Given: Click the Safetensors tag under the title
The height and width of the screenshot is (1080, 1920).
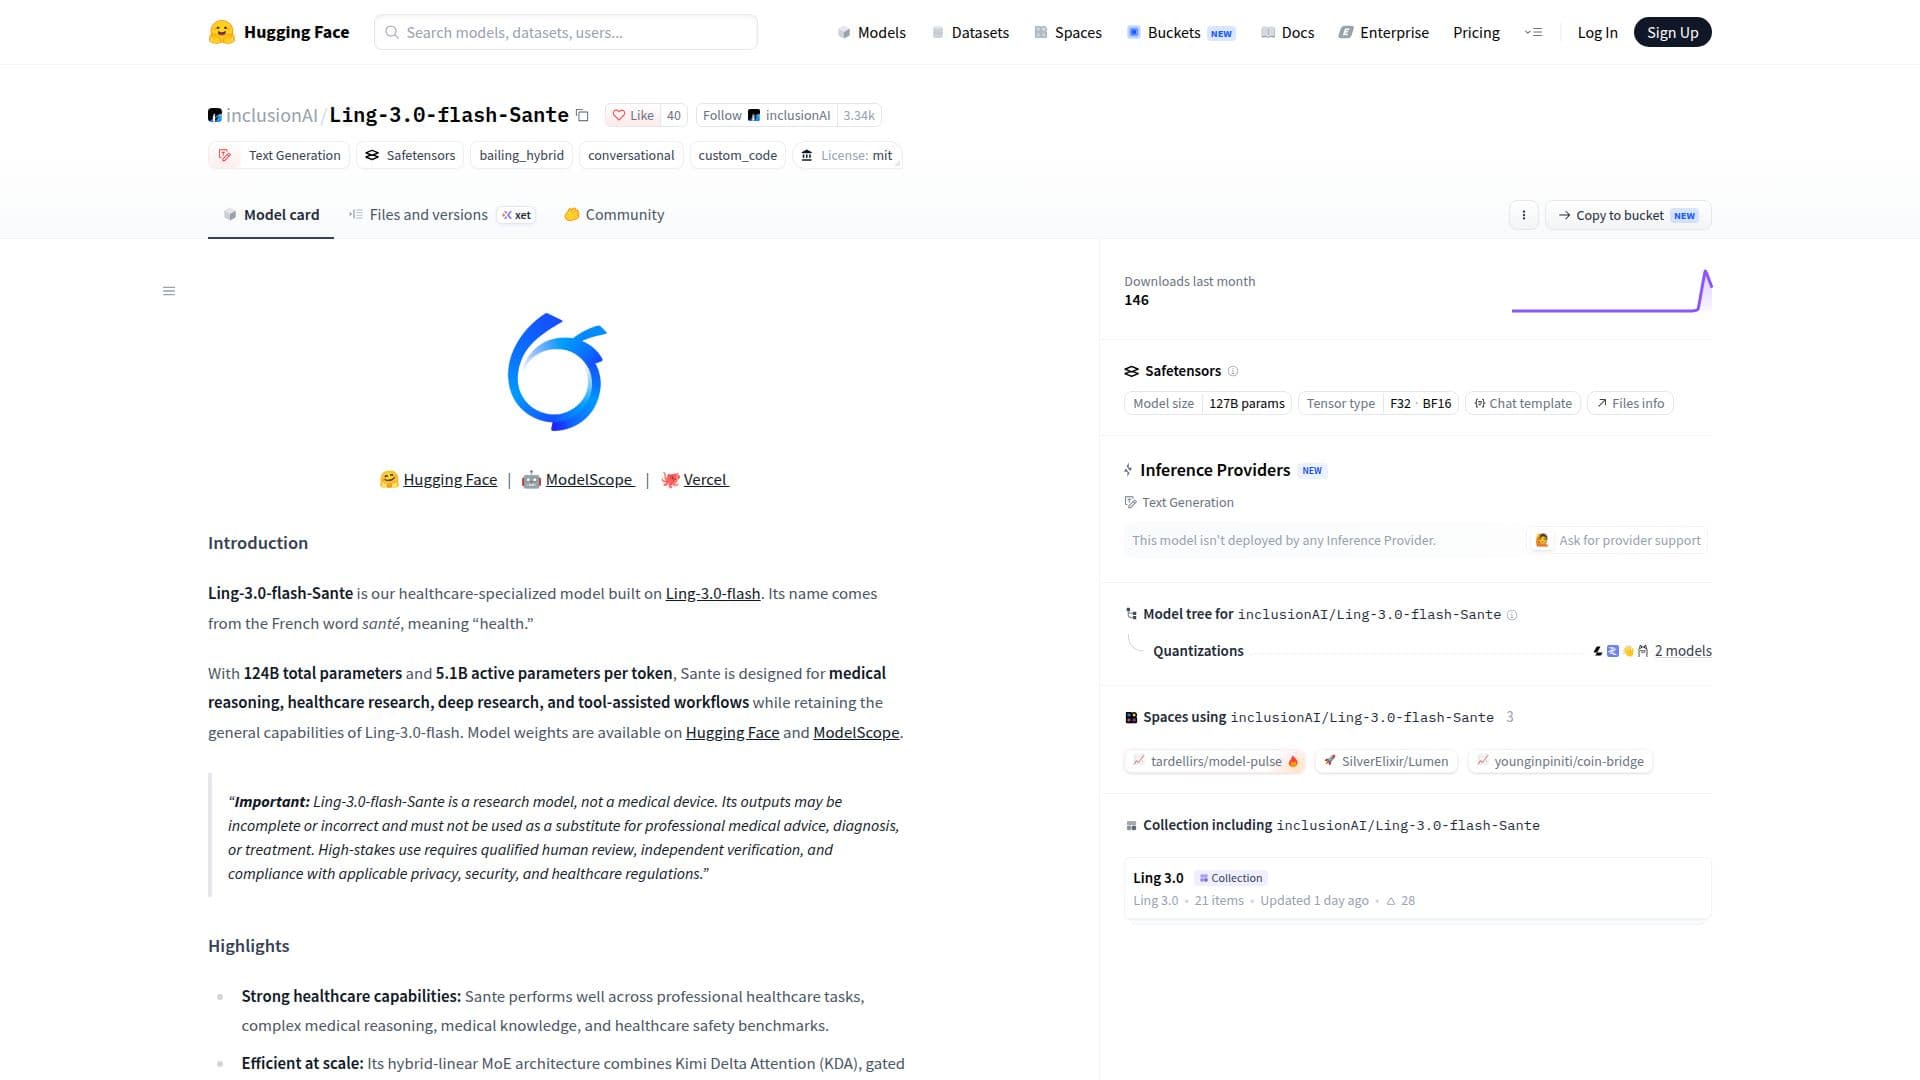Looking at the screenshot, I should click(x=410, y=155).
